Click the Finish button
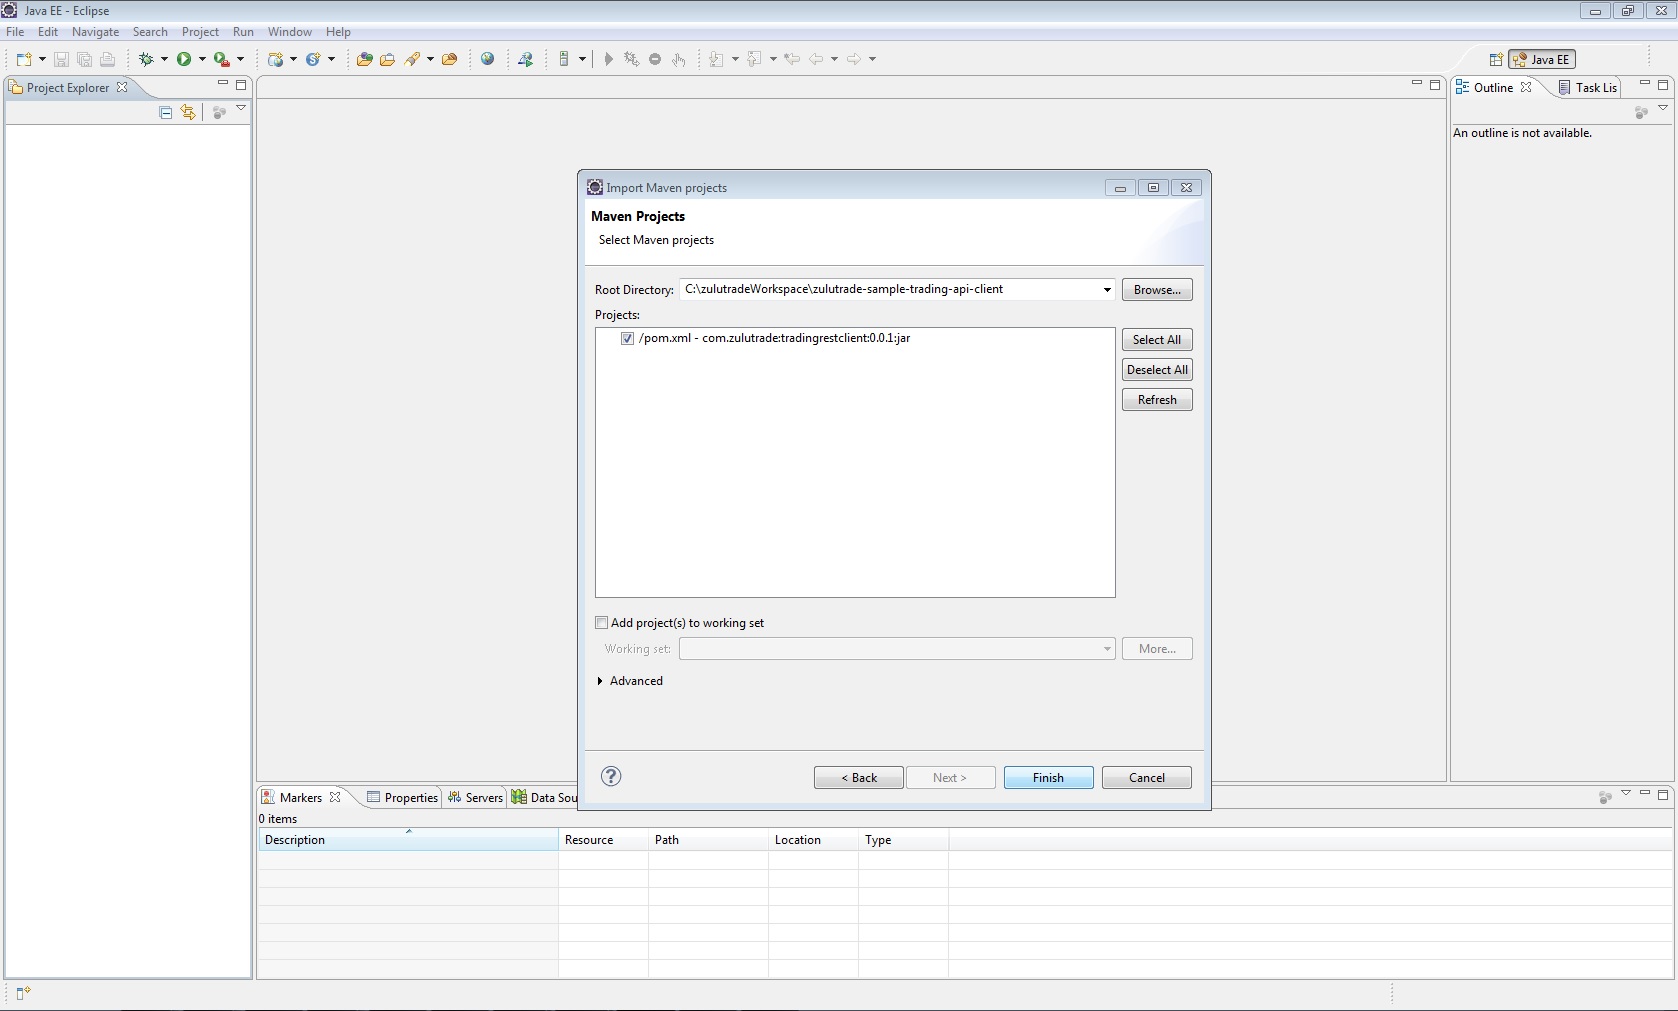 (x=1048, y=778)
